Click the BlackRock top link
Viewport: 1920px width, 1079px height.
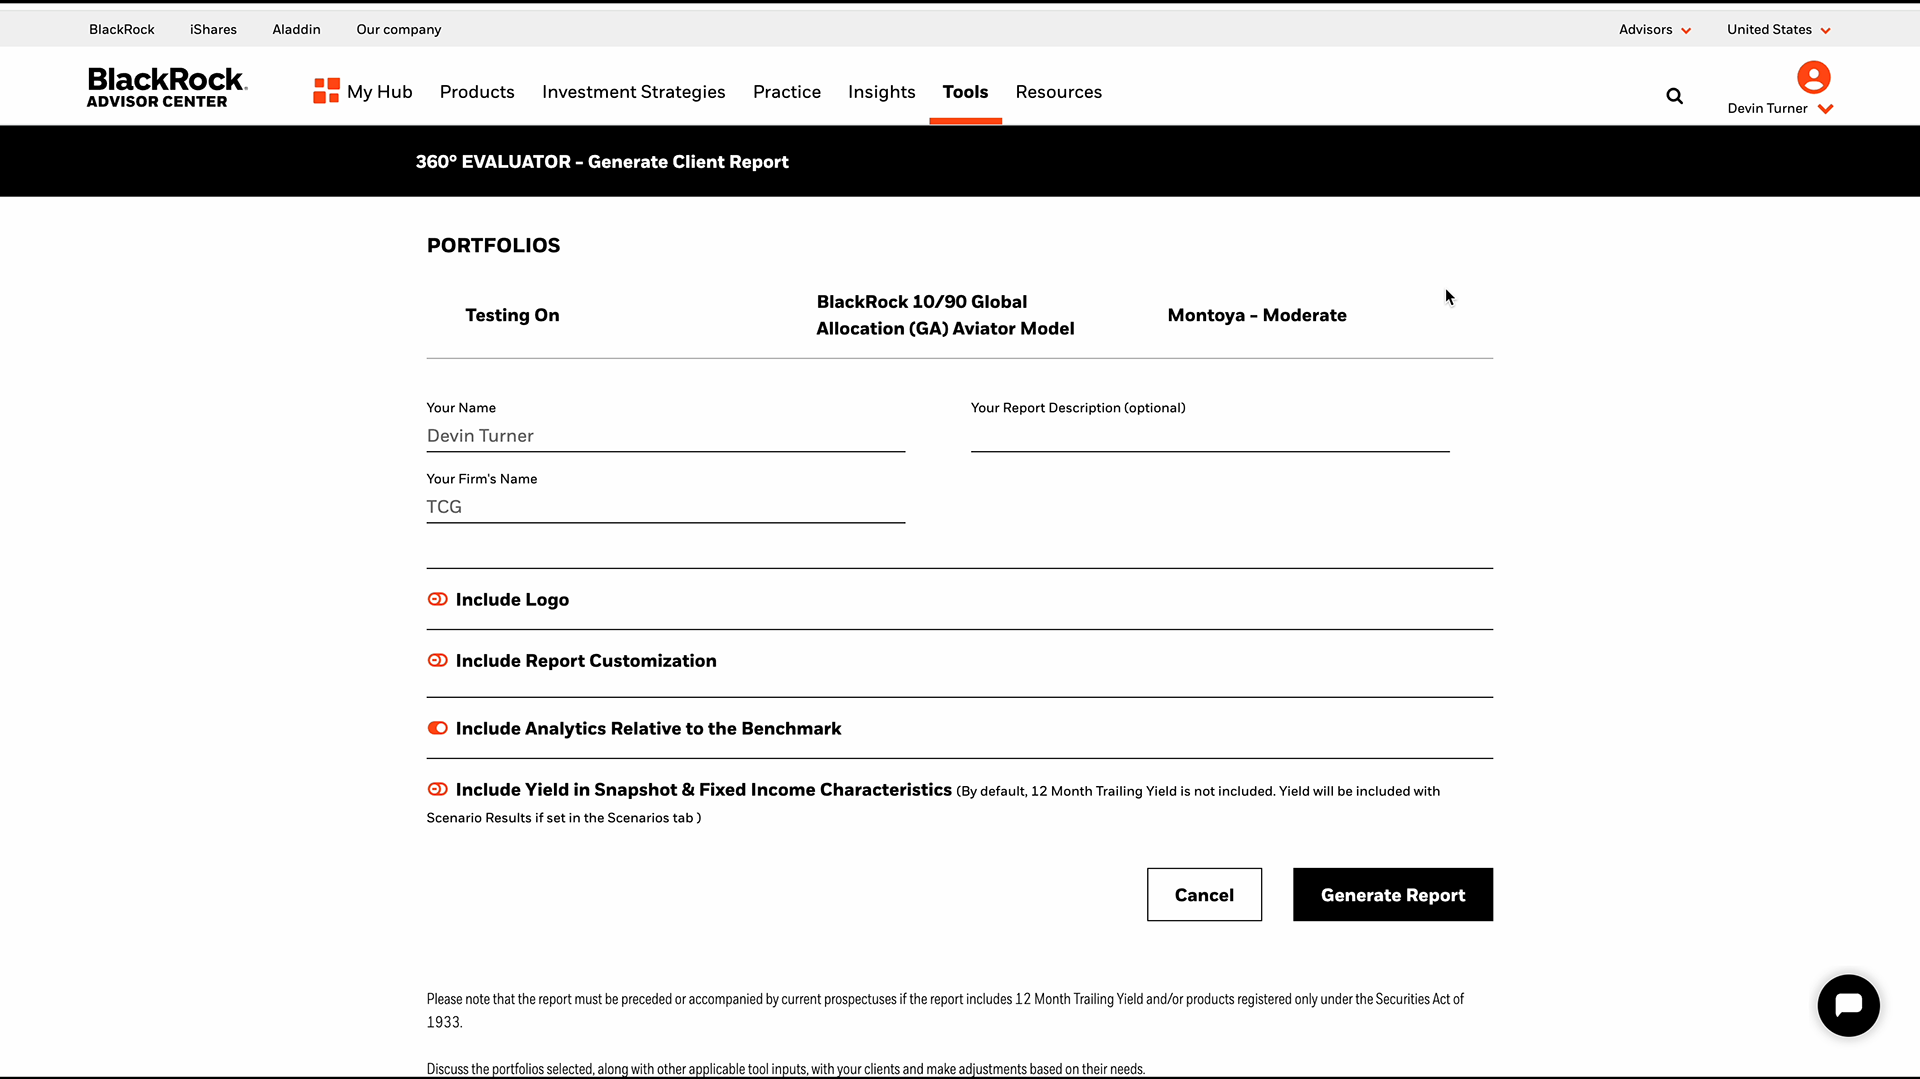[x=121, y=29]
